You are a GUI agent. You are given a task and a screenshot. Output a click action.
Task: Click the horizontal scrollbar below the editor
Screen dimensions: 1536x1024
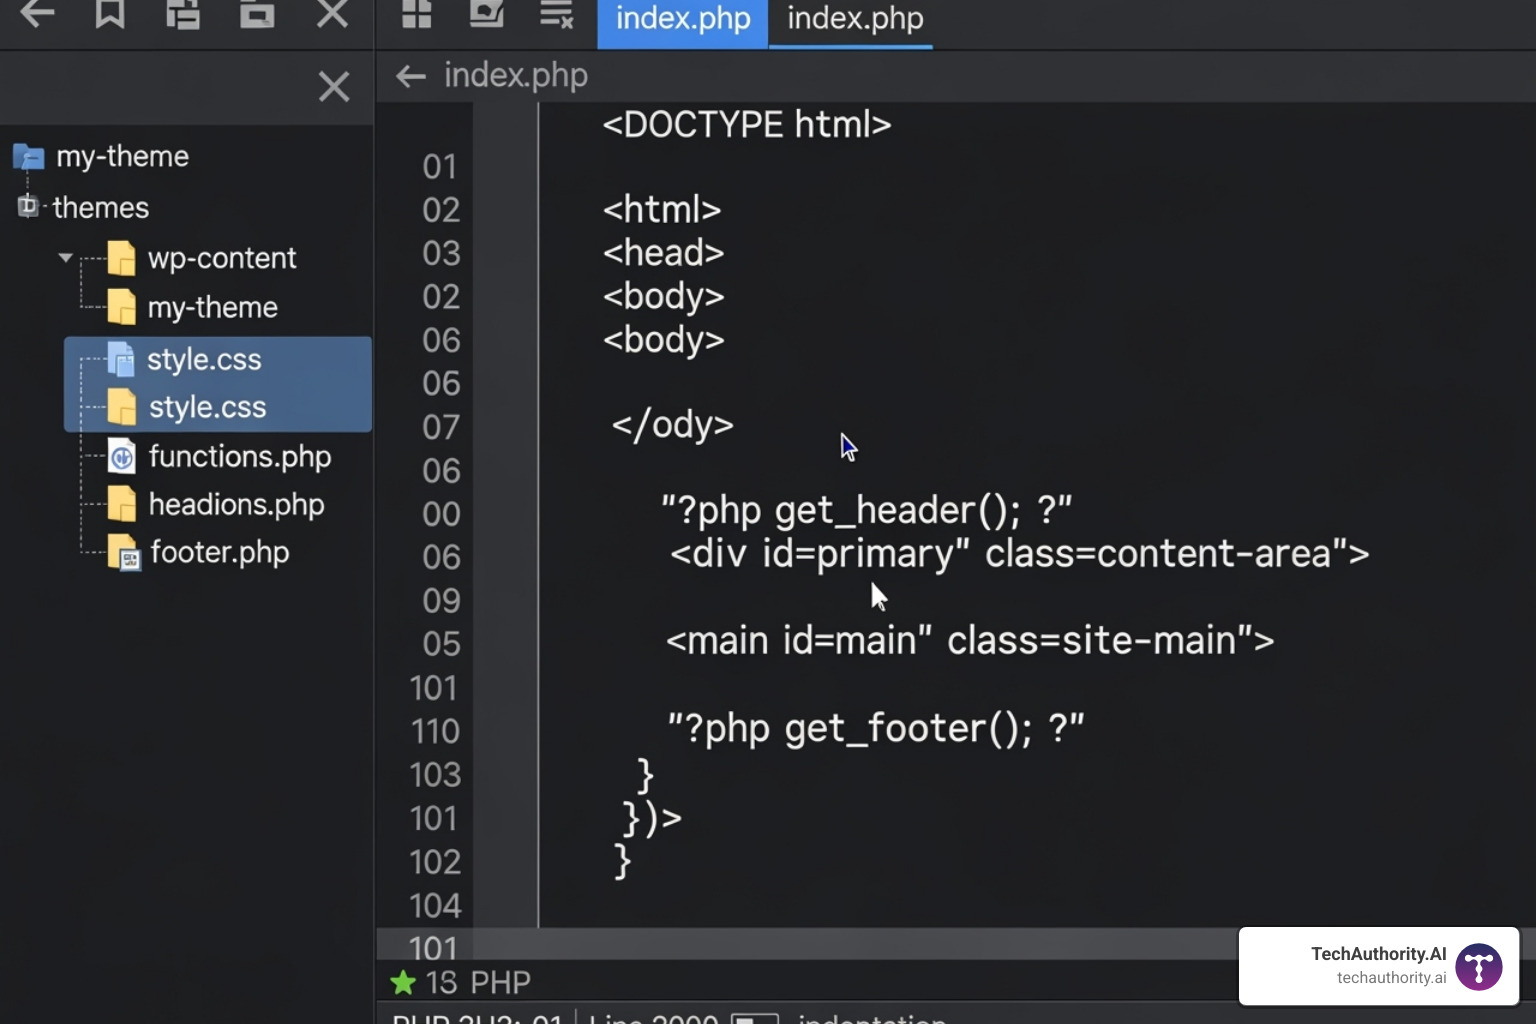pos(806,943)
